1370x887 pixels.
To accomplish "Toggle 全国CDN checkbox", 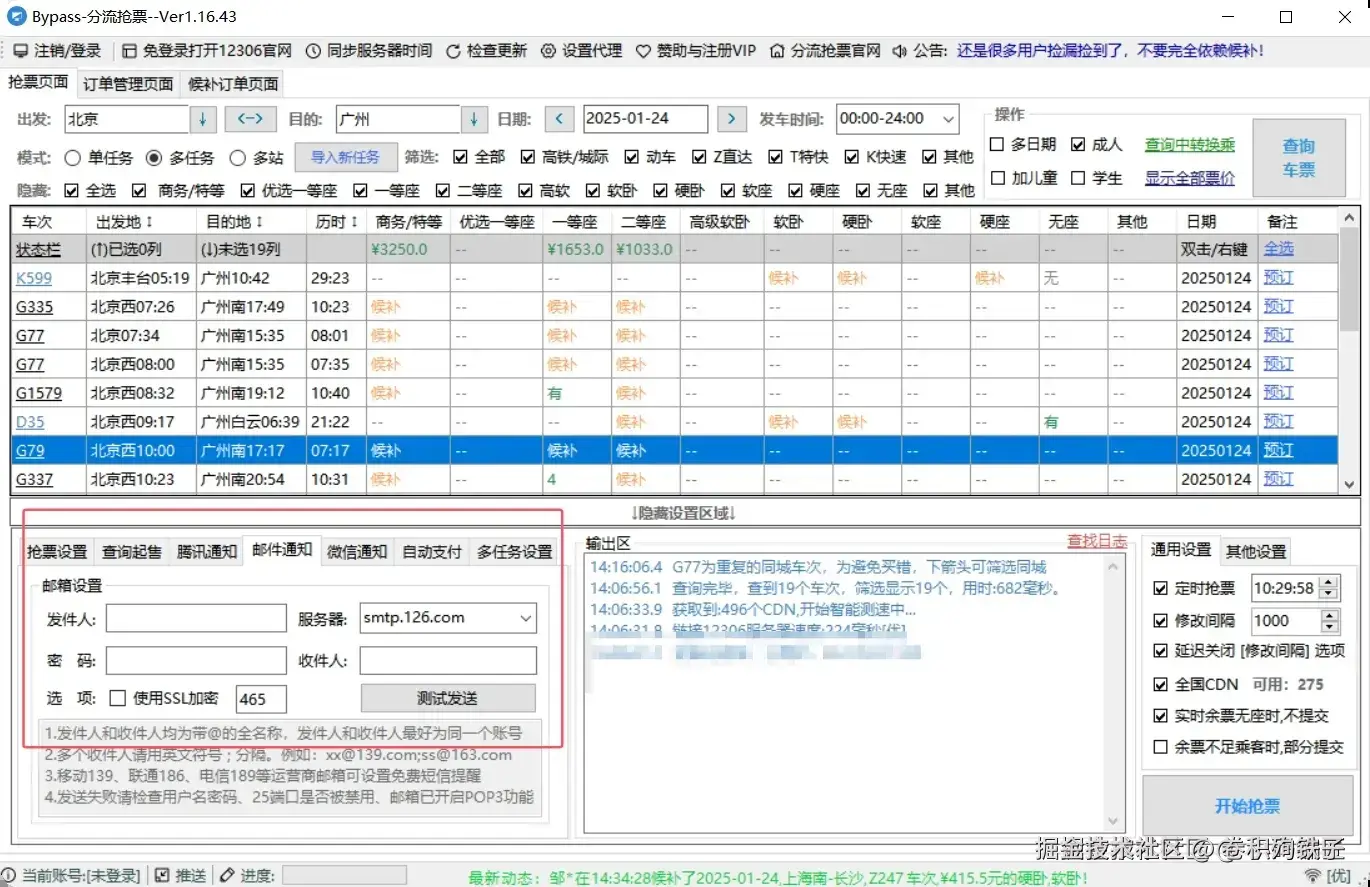I will coord(1160,685).
